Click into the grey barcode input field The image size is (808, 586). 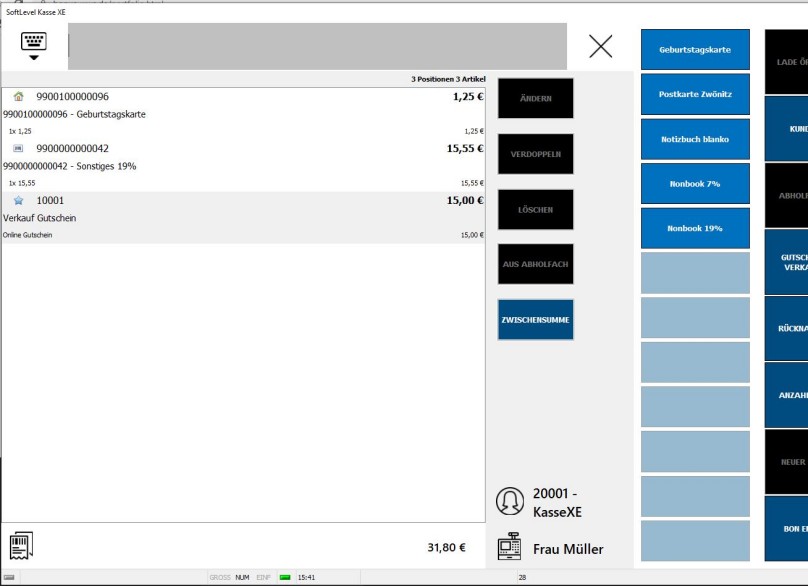(317, 46)
